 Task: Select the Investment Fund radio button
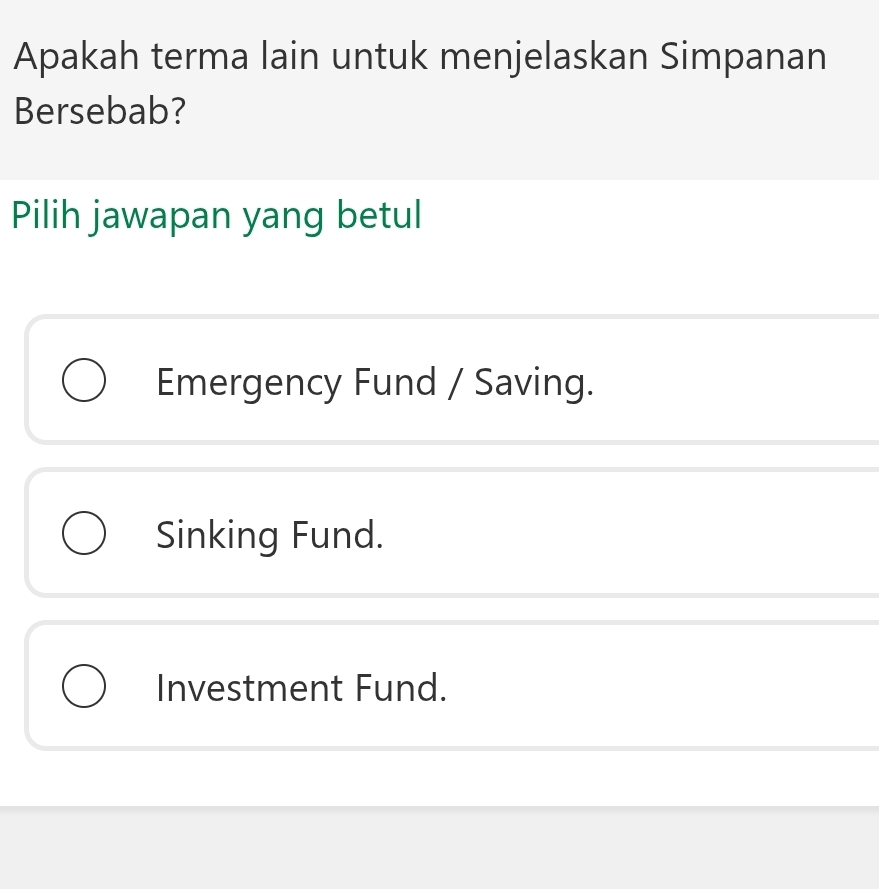(x=83, y=688)
